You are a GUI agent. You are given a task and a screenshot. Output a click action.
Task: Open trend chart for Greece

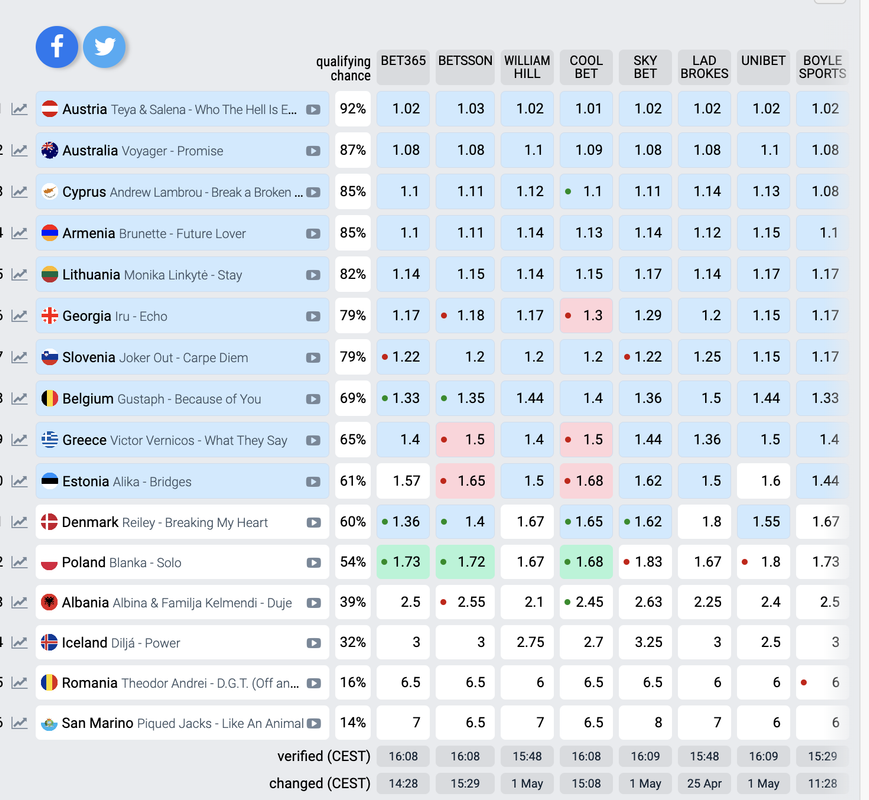coord(19,440)
